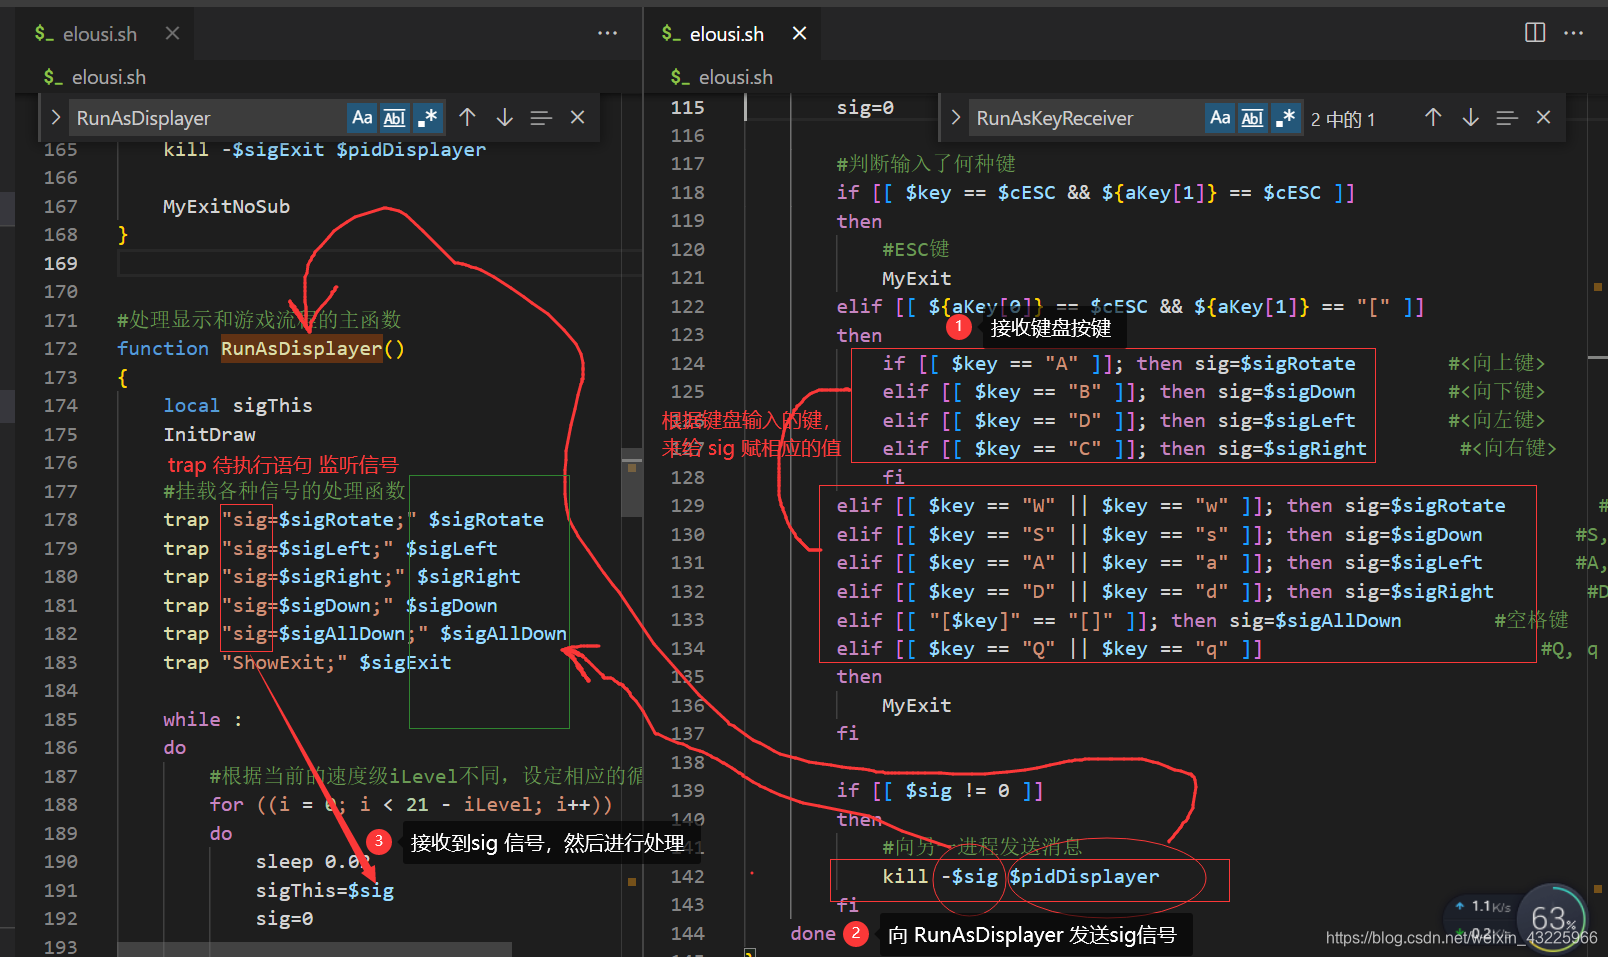Go to previous match in left find widget
Screen dimensions: 1608x957
(x=467, y=118)
